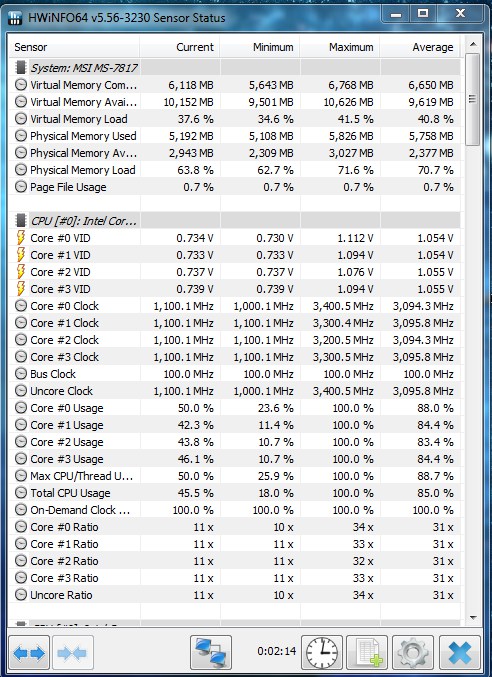Reset the elapsed time clock icon

pos(322,652)
